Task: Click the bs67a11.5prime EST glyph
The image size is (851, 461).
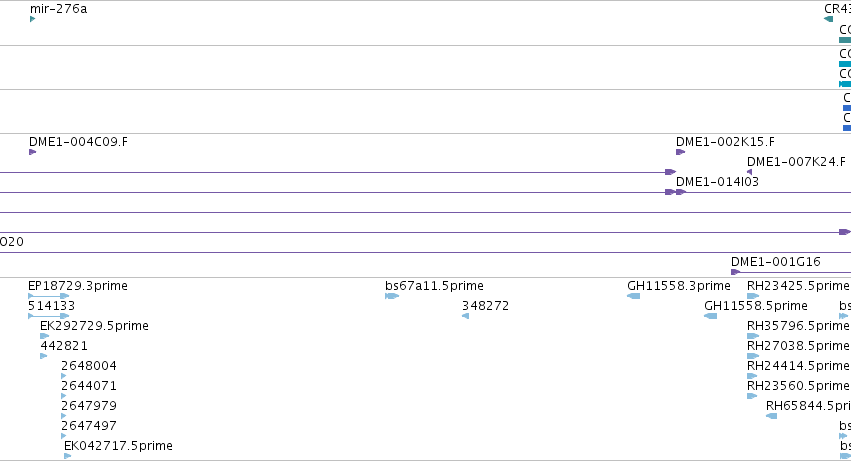Action: tap(392, 296)
